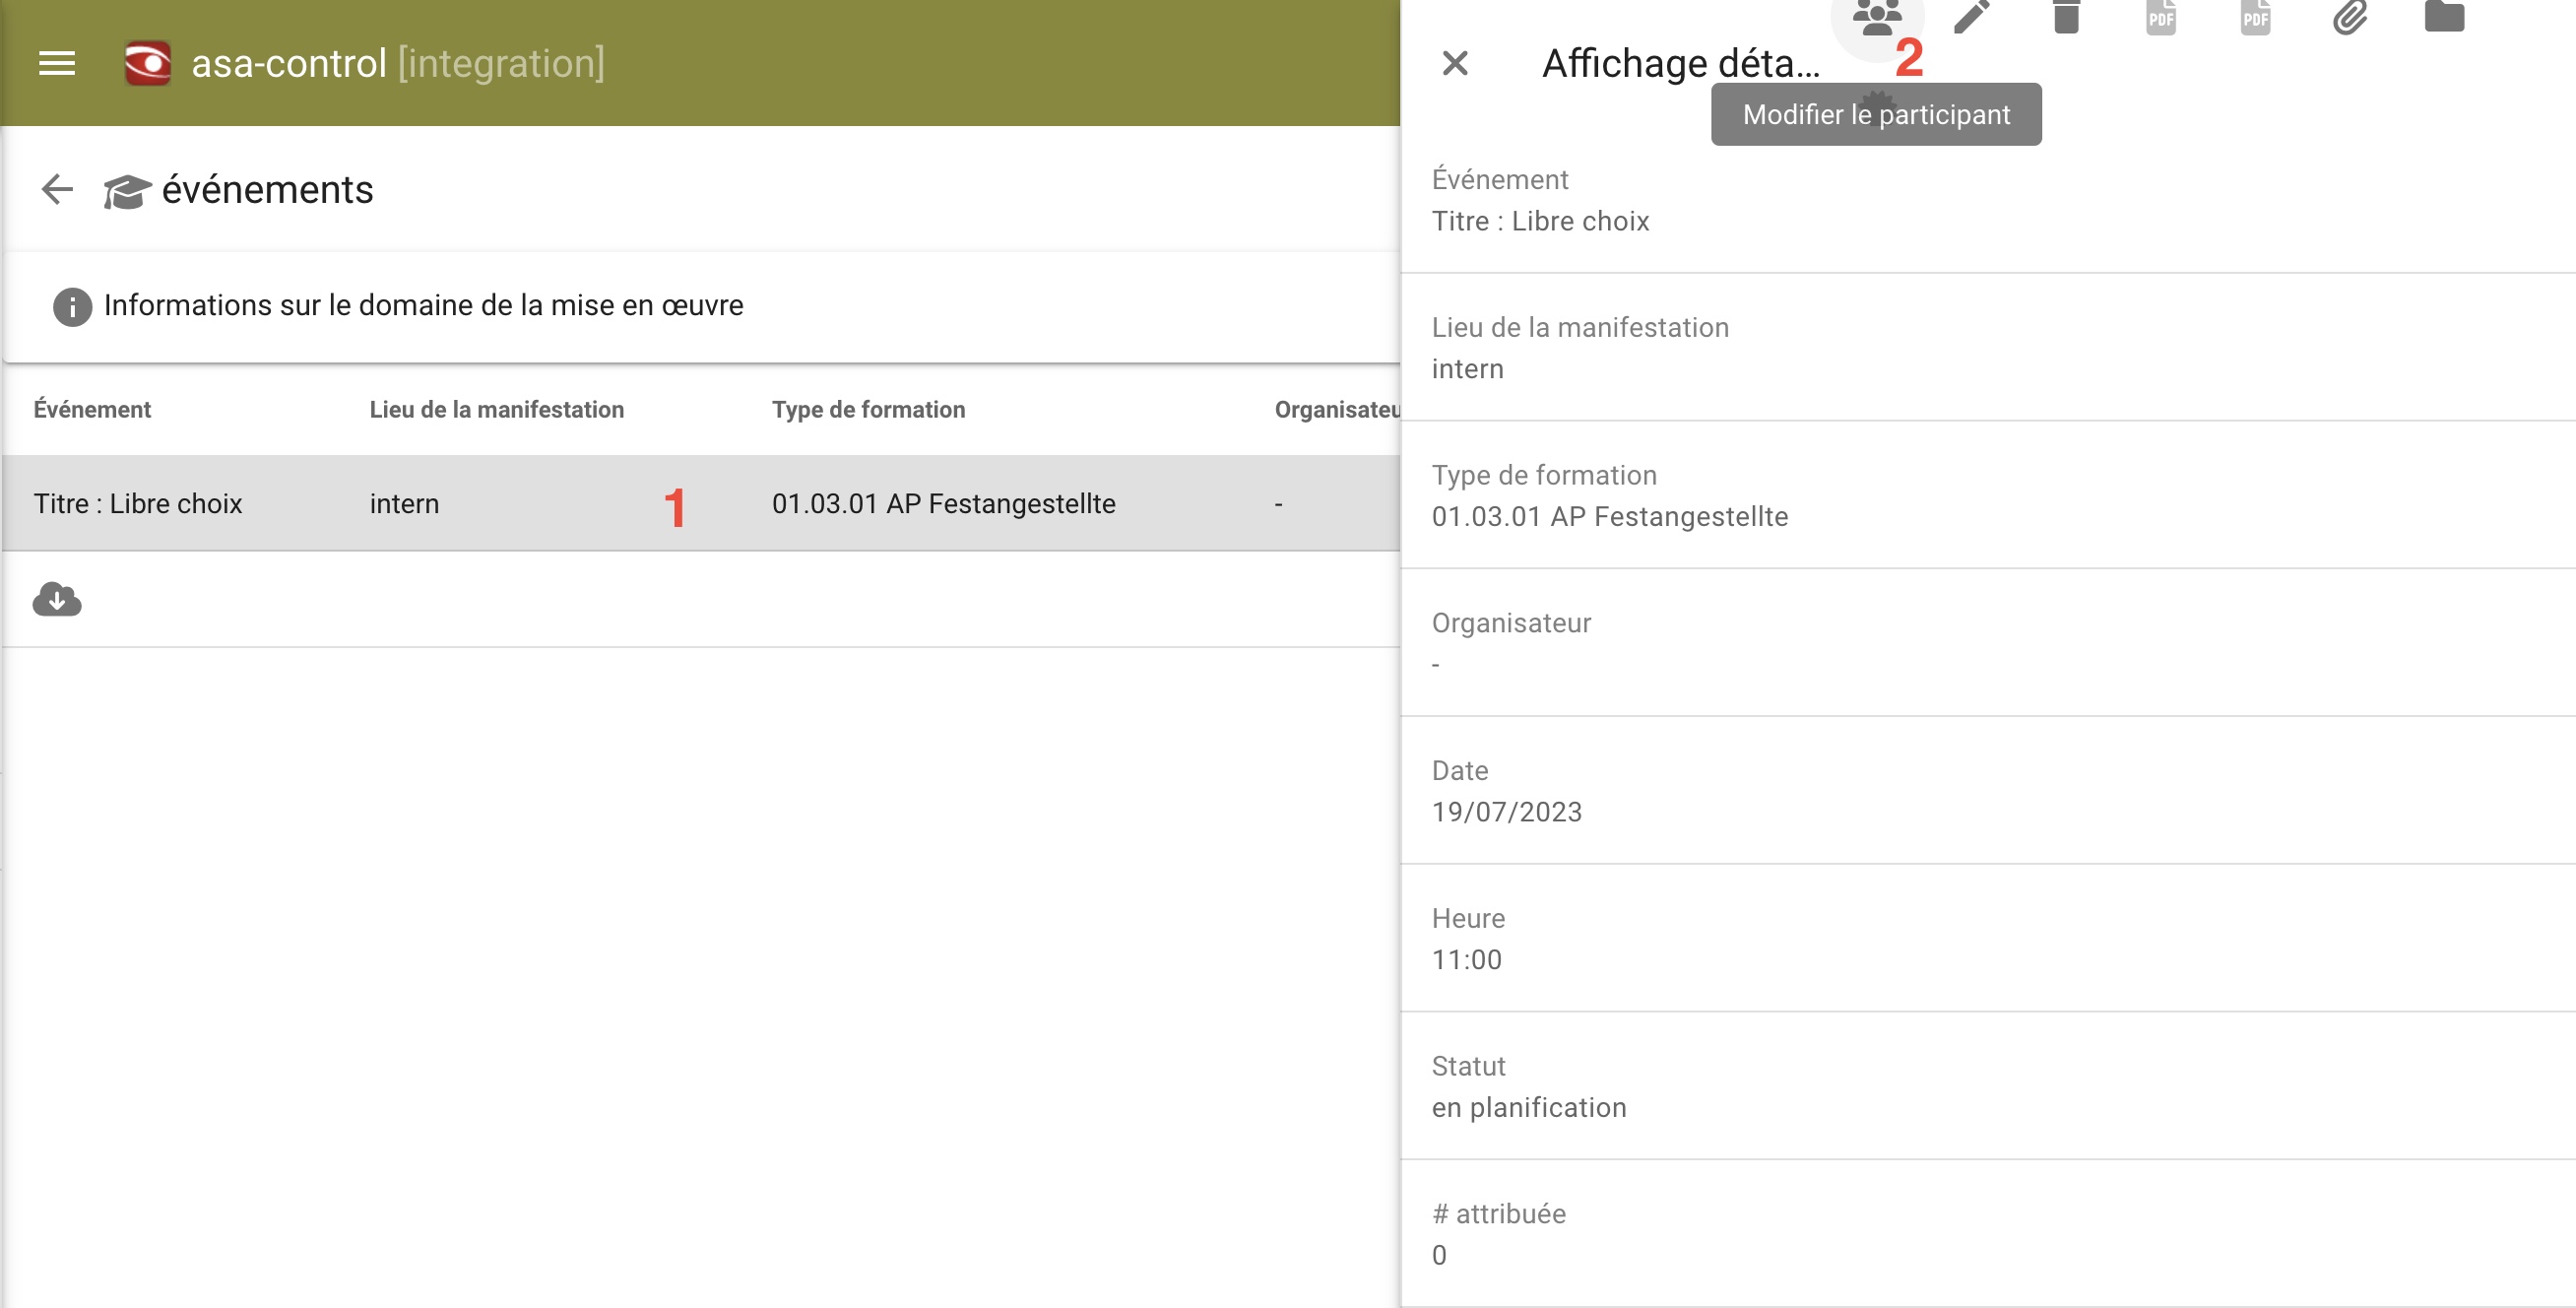Click the info circle icon
2576x1308 pixels.
[x=72, y=306]
